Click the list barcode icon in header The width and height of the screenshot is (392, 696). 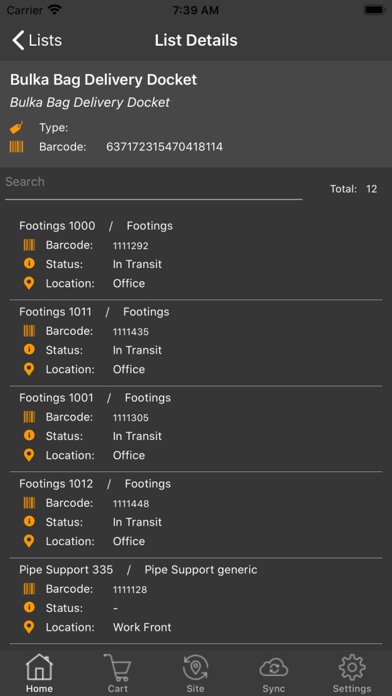(16, 146)
